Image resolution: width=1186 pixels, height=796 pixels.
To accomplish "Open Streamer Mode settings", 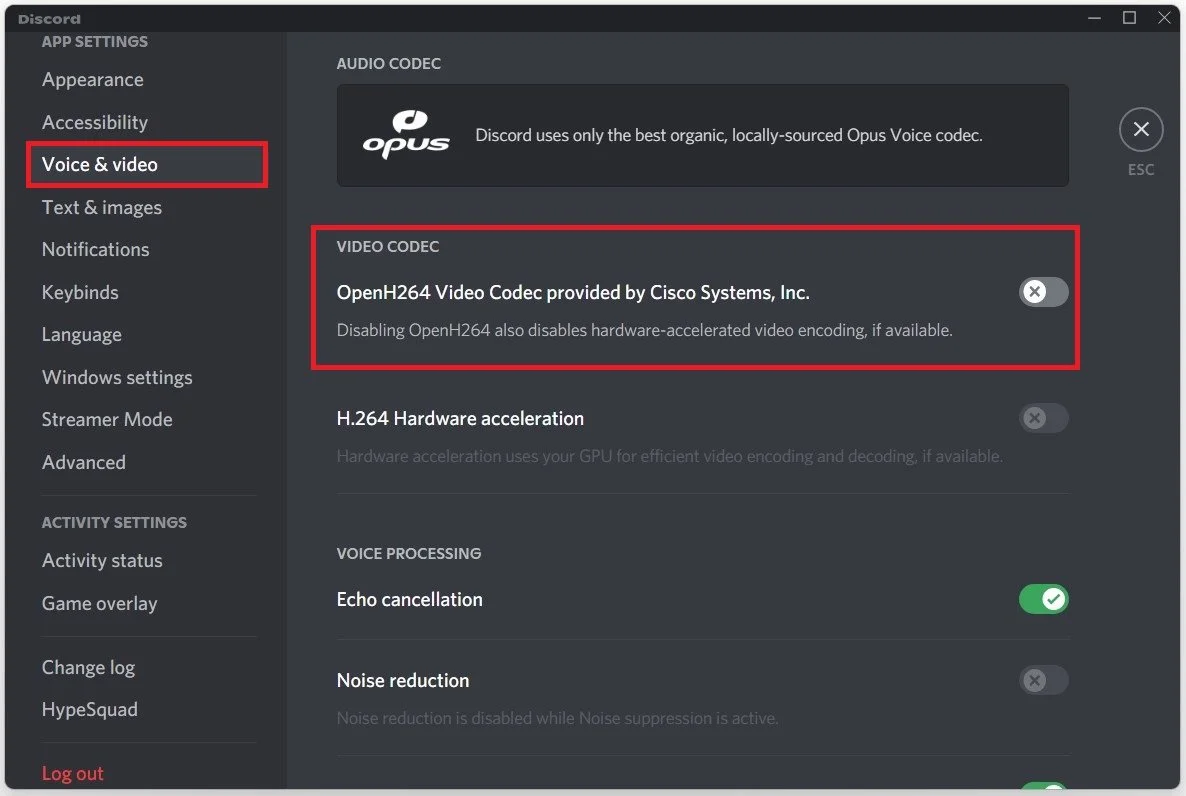I will pyautogui.click(x=107, y=419).
